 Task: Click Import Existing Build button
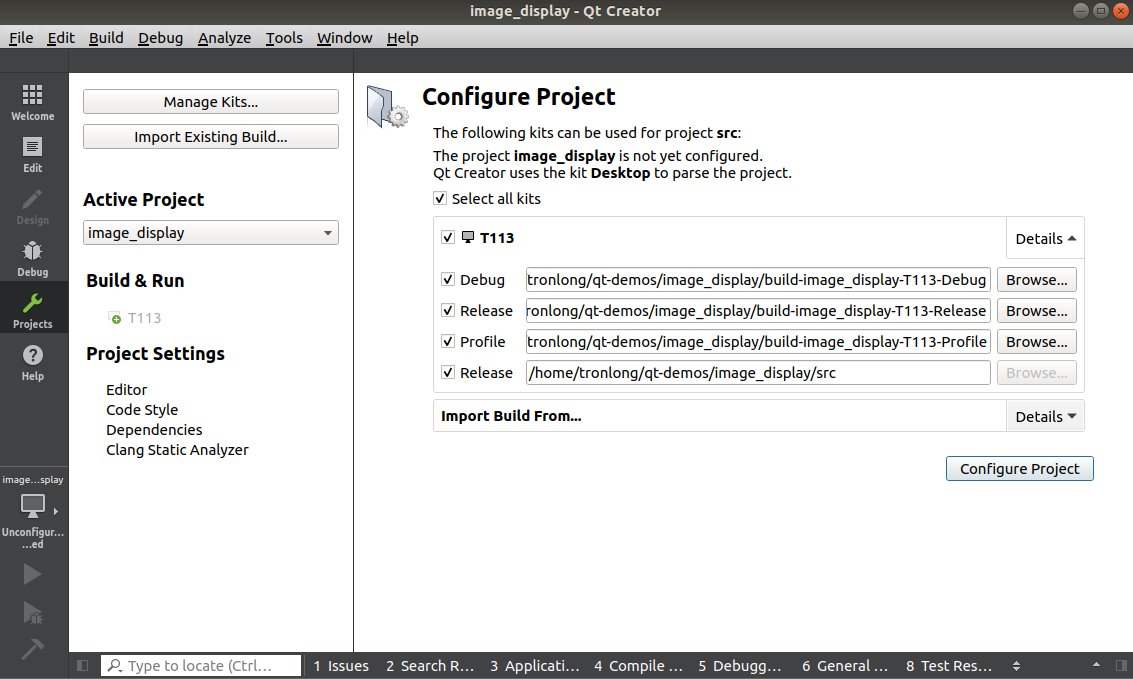210,137
